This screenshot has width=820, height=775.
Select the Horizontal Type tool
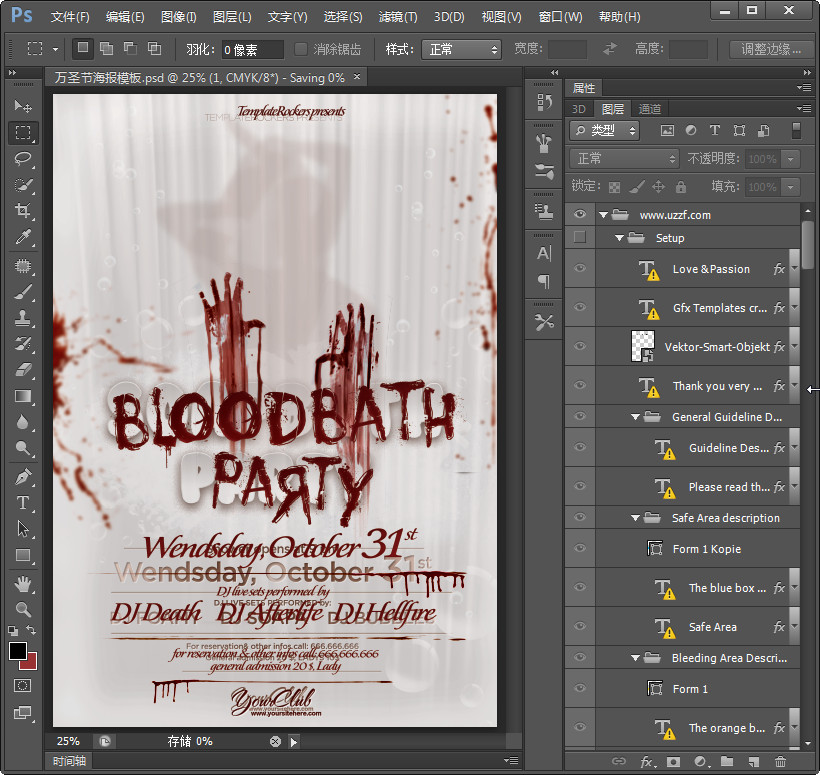(22, 503)
